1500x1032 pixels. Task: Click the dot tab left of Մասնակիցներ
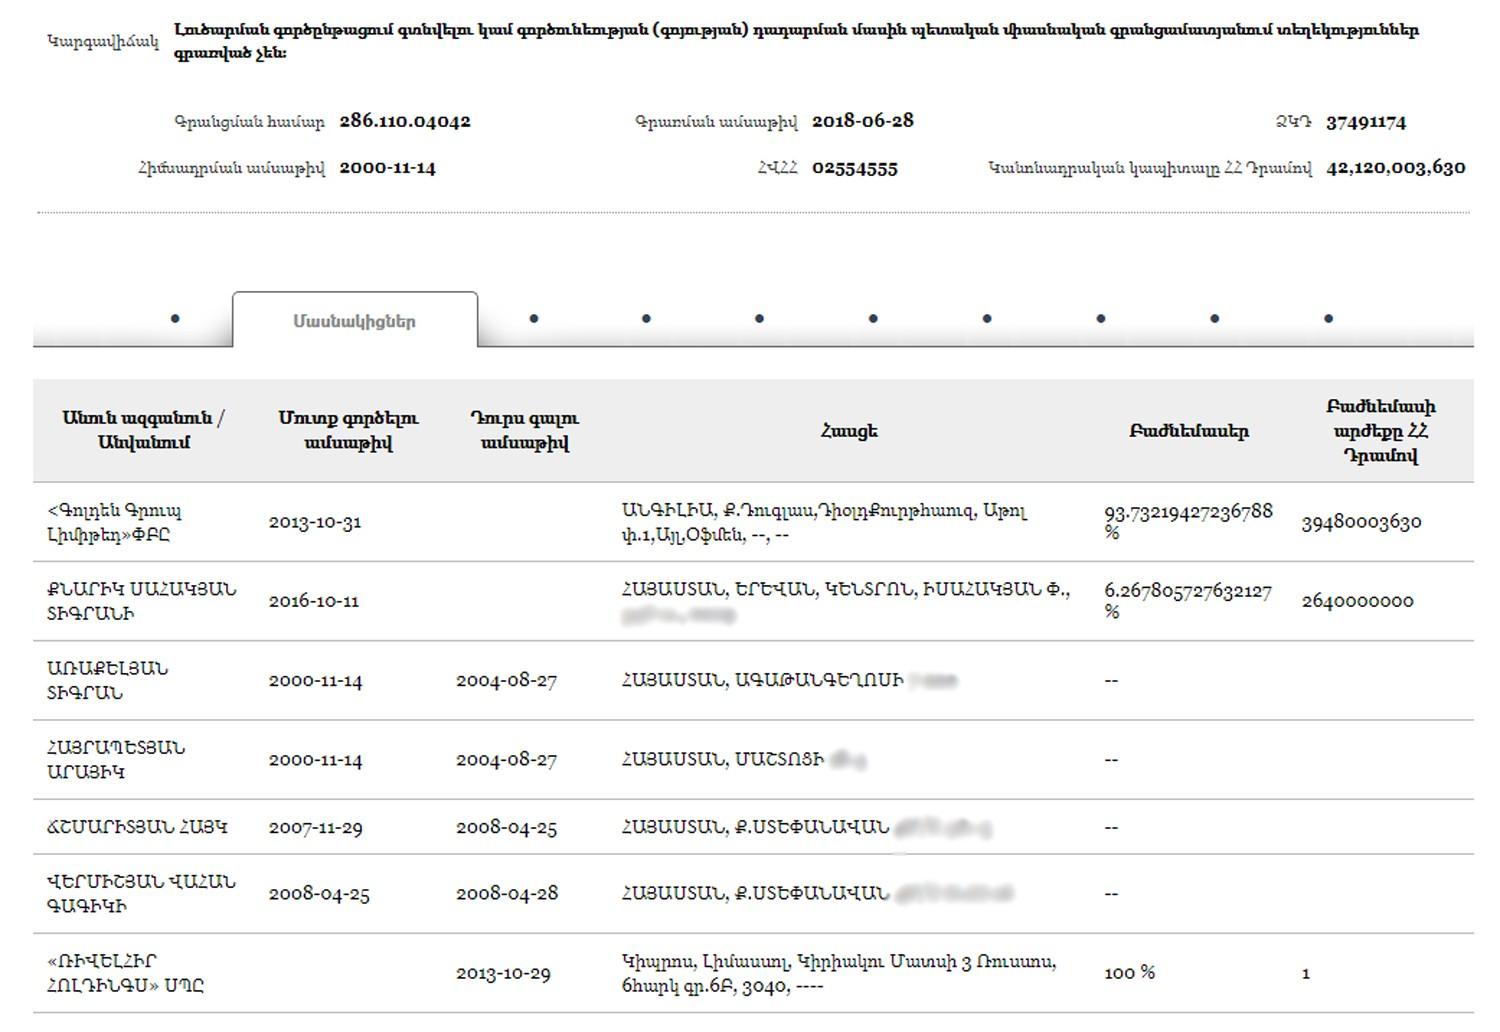pos(175,319)
